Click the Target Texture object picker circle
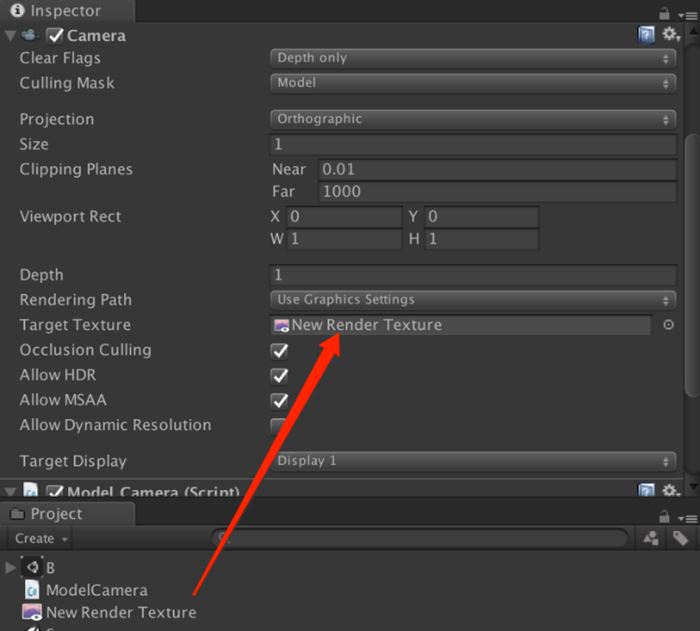The height and width of the screenshot is (631, 700). 669,325
